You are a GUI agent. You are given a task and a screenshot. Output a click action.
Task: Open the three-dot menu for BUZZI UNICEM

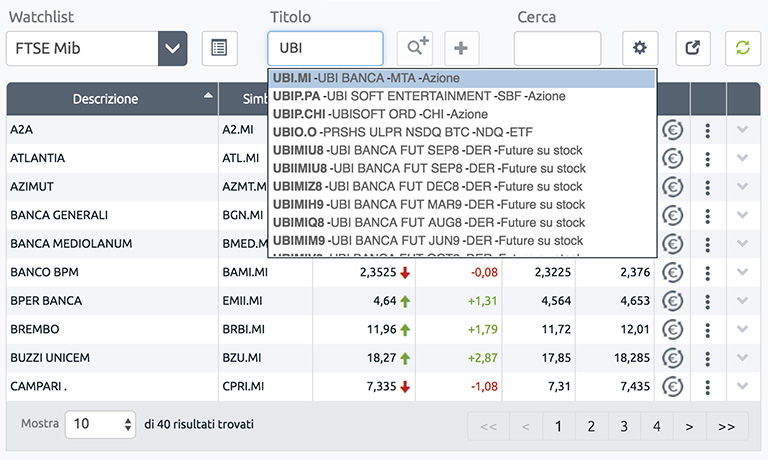point(707,358)
